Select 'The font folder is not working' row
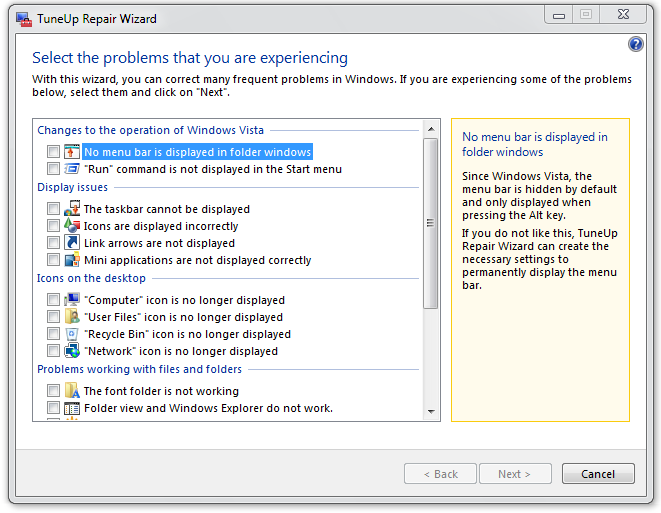This screenshot has width=661, height=513. click(161, 391)
